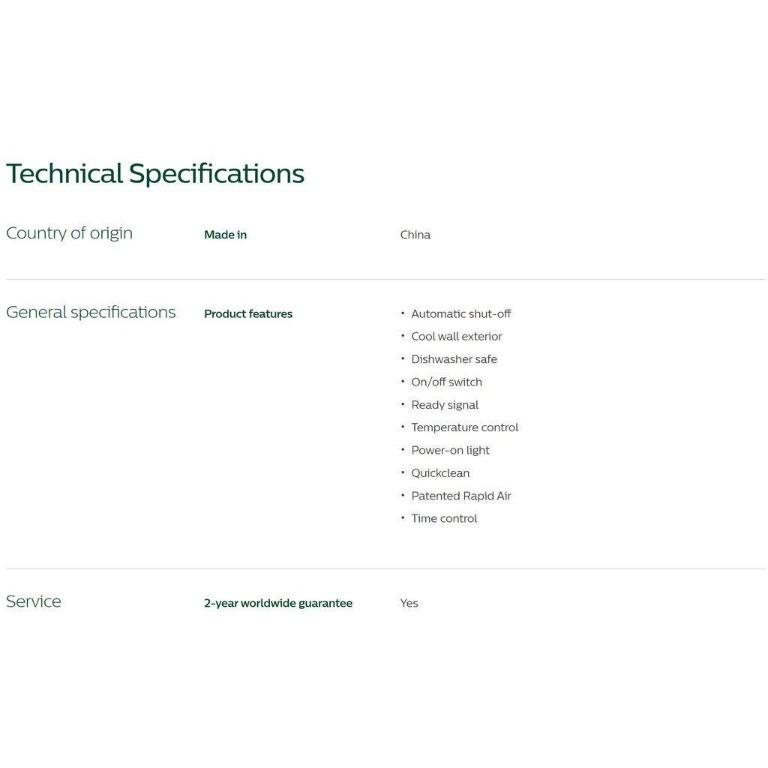Click the Power-on light feature

[450, 450]
